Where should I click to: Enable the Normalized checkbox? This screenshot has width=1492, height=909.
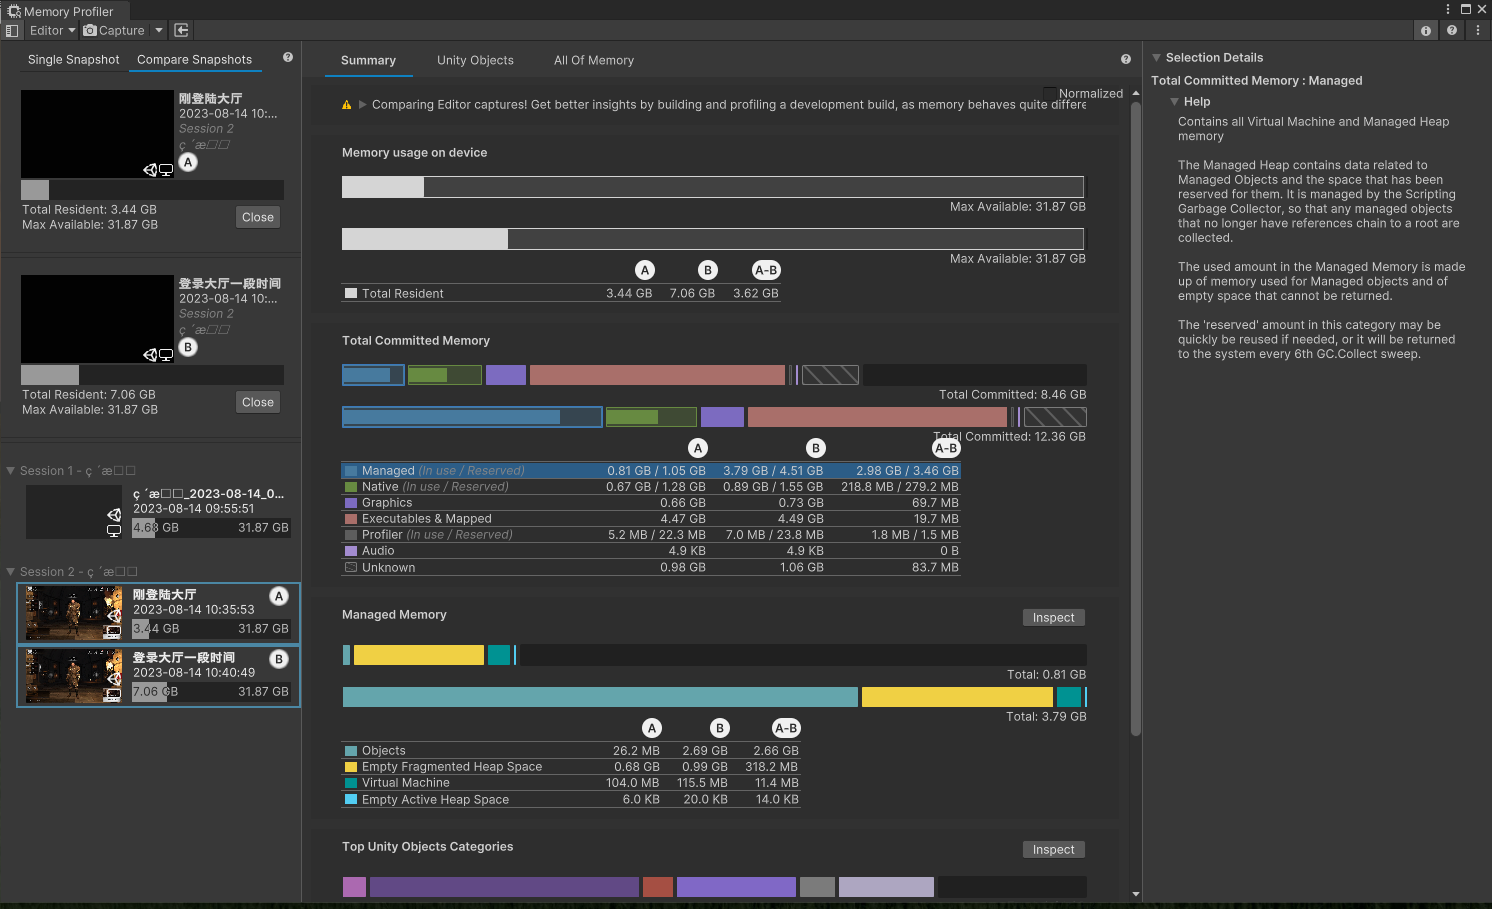pos(1049,93)
